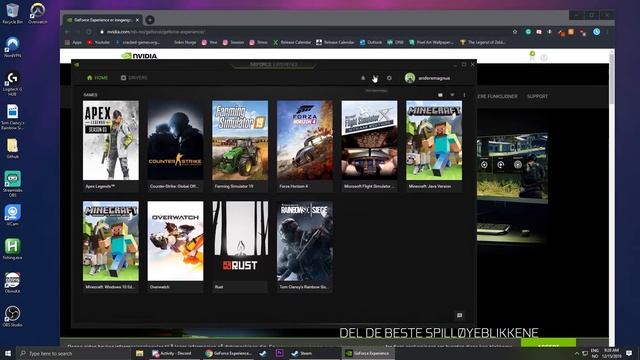Open the SUPPORT link on NVIDIA webpage
The image size is (640, 360).
click(537, 96)
